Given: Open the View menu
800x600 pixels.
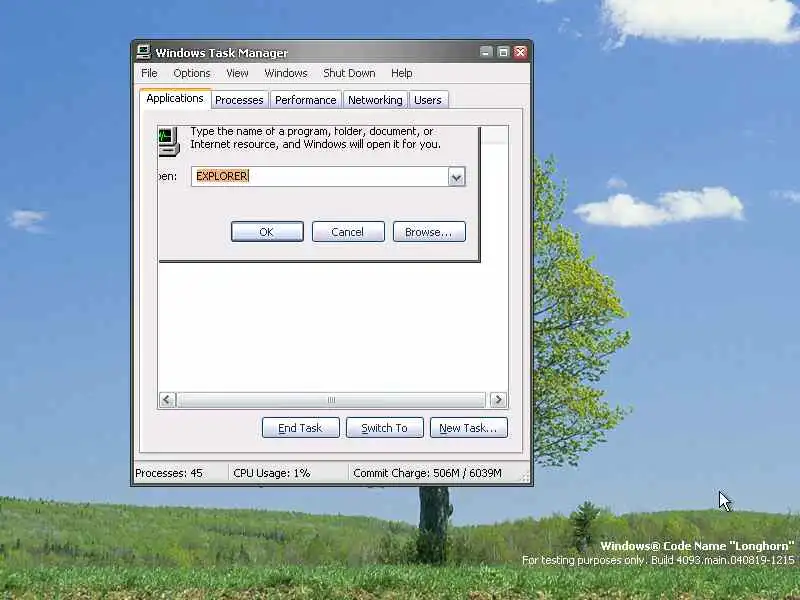Looking at the screenshot, I should coord(237,73).
